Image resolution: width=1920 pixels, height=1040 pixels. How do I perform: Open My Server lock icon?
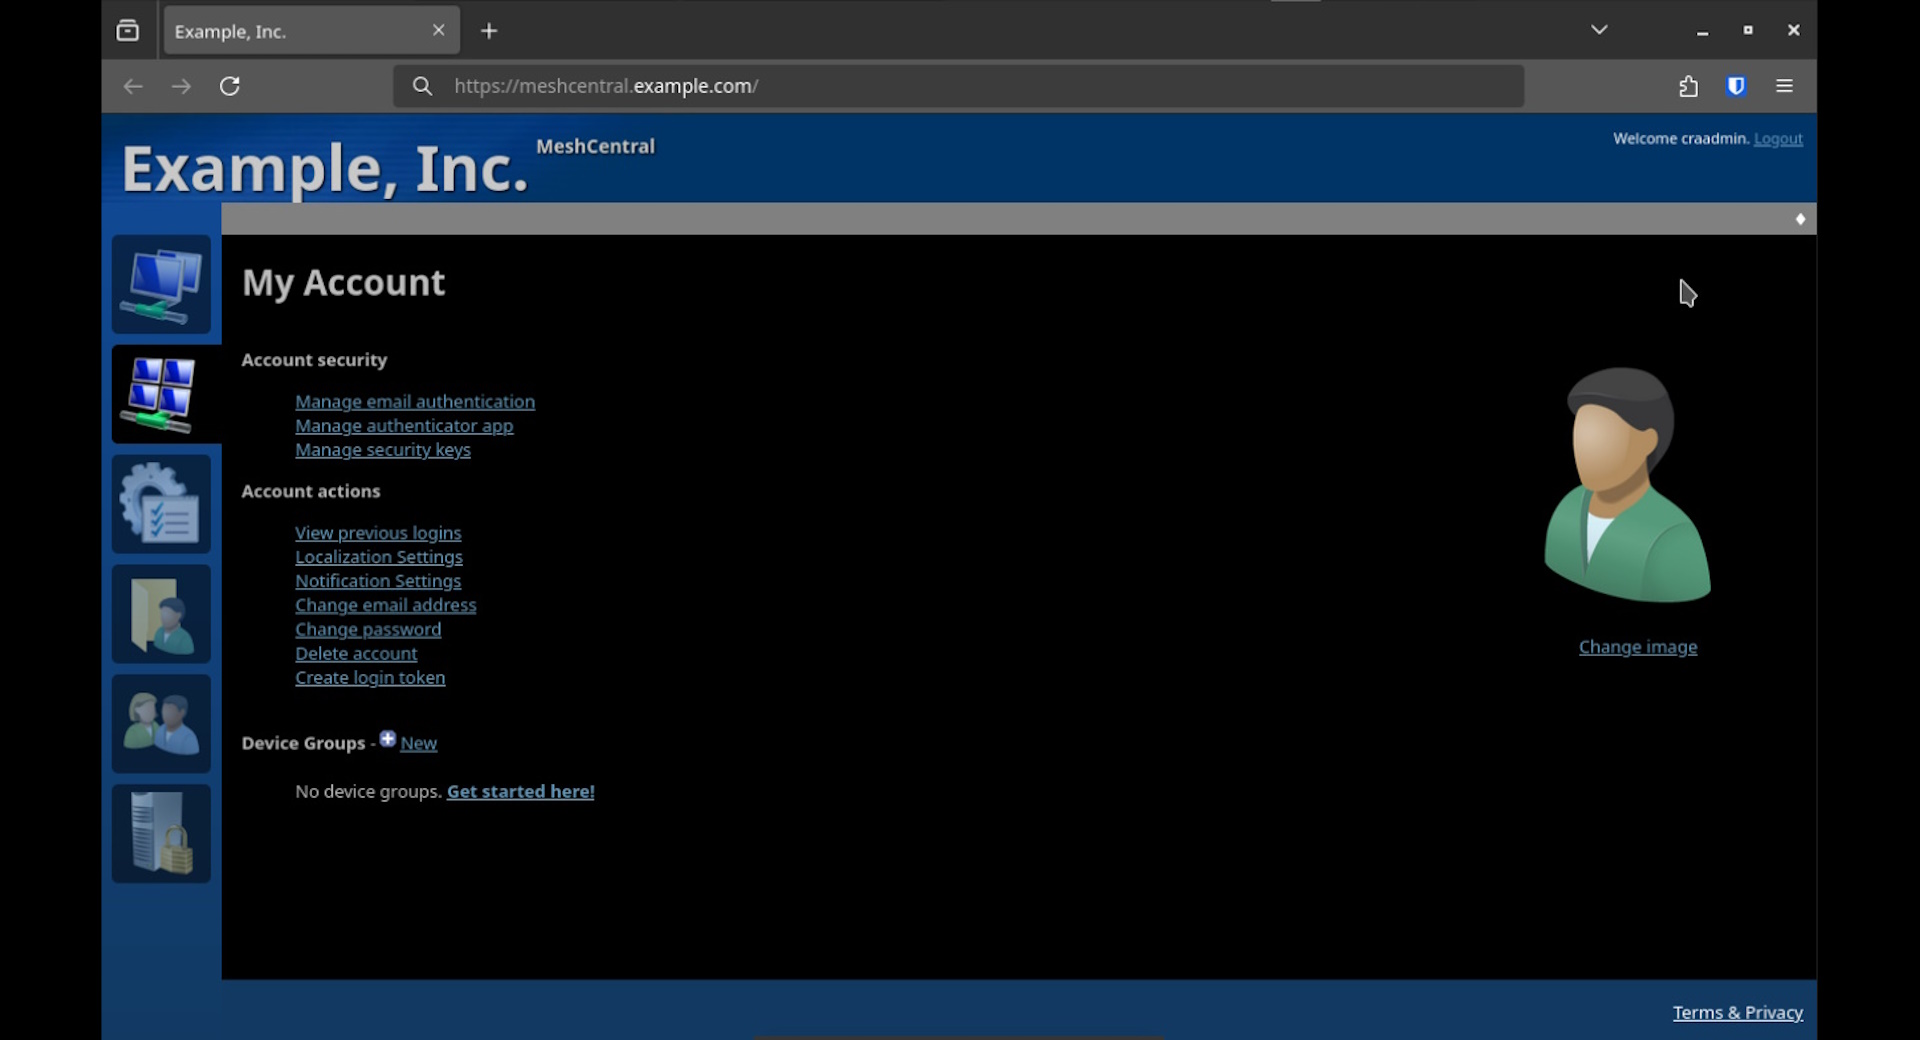tap(161, 834)
